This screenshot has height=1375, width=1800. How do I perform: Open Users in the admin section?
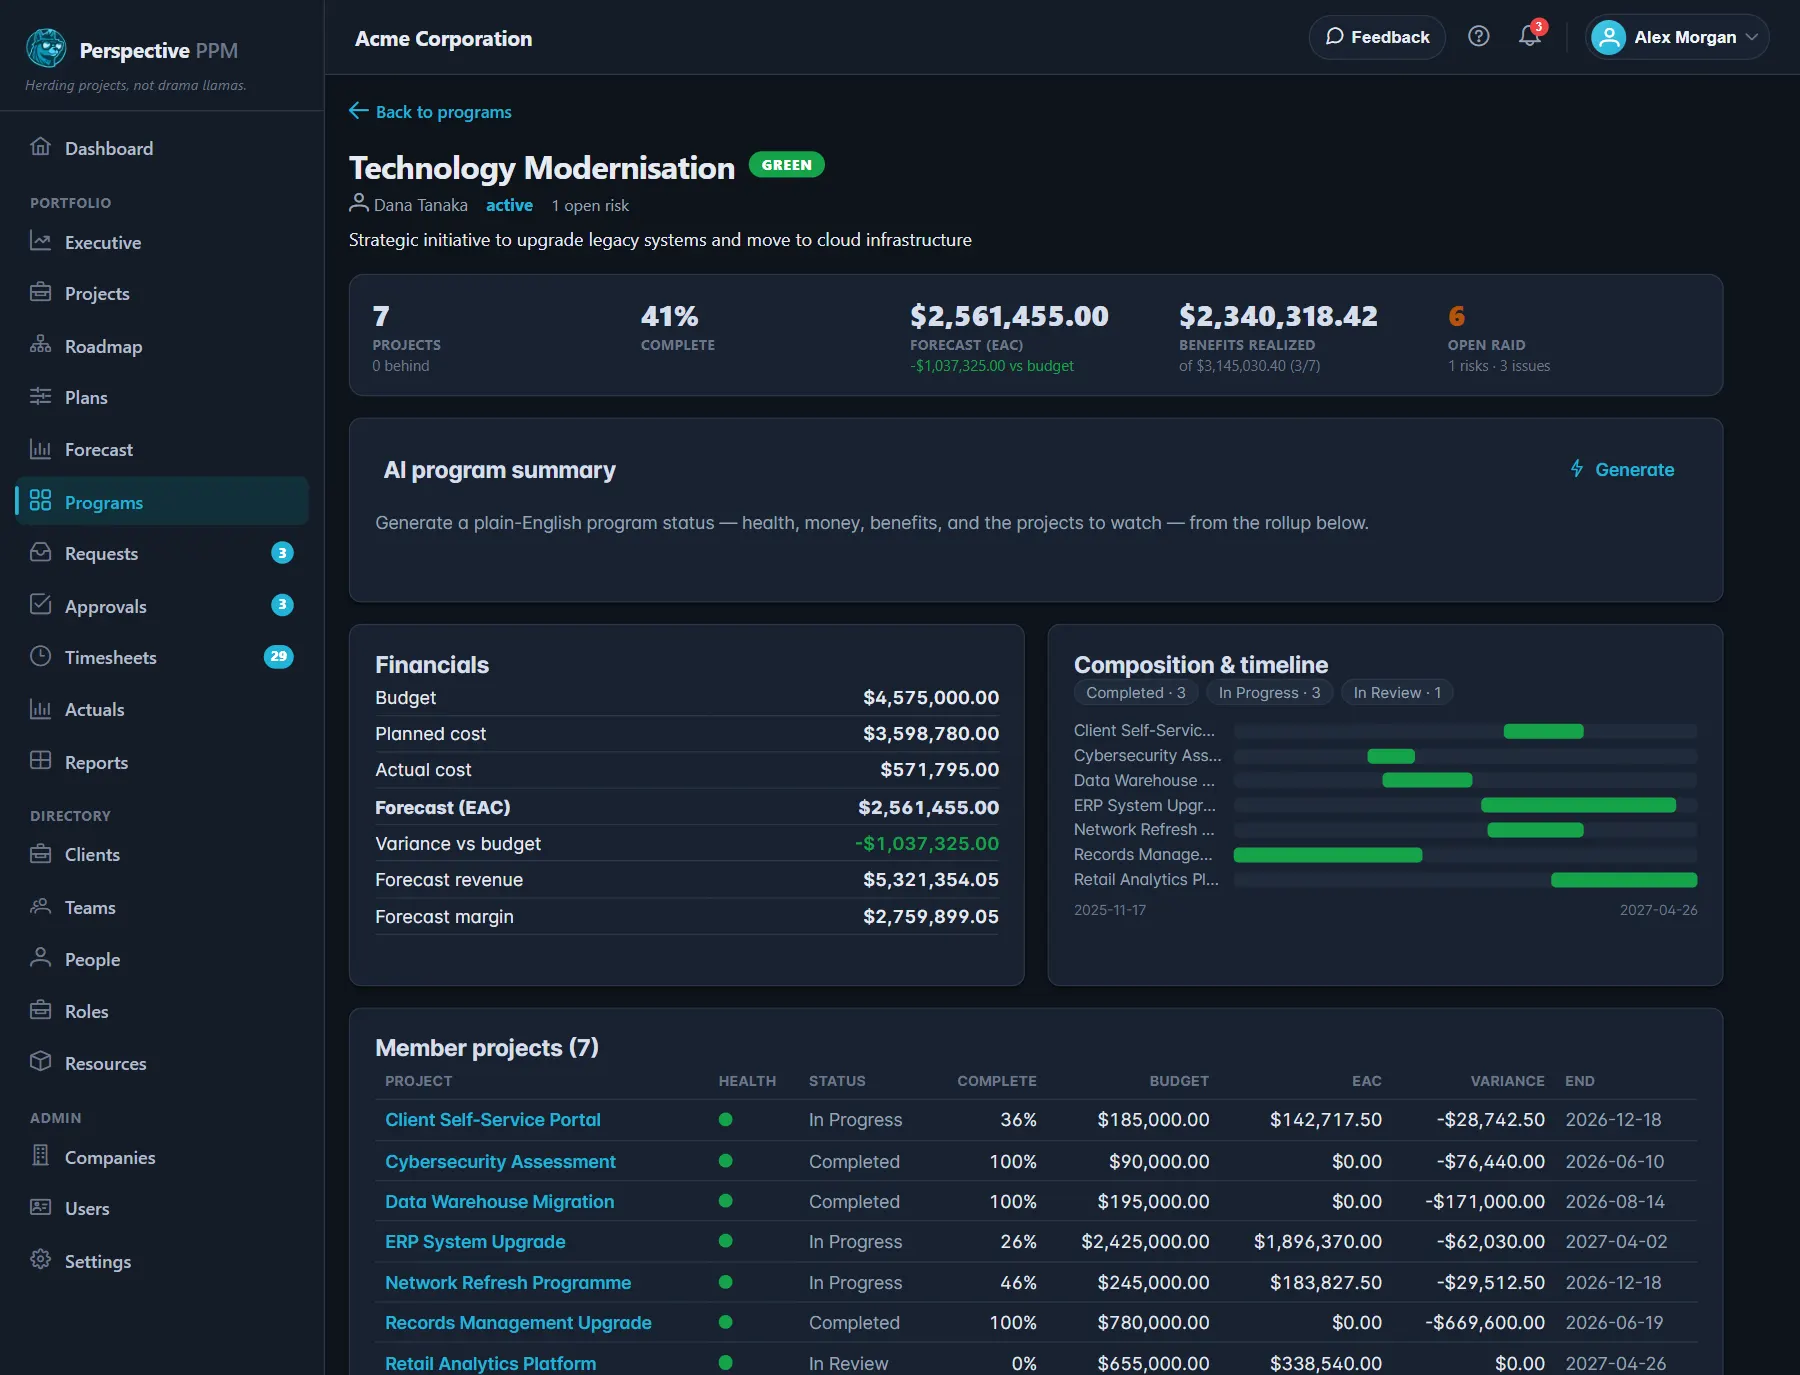162,1208
